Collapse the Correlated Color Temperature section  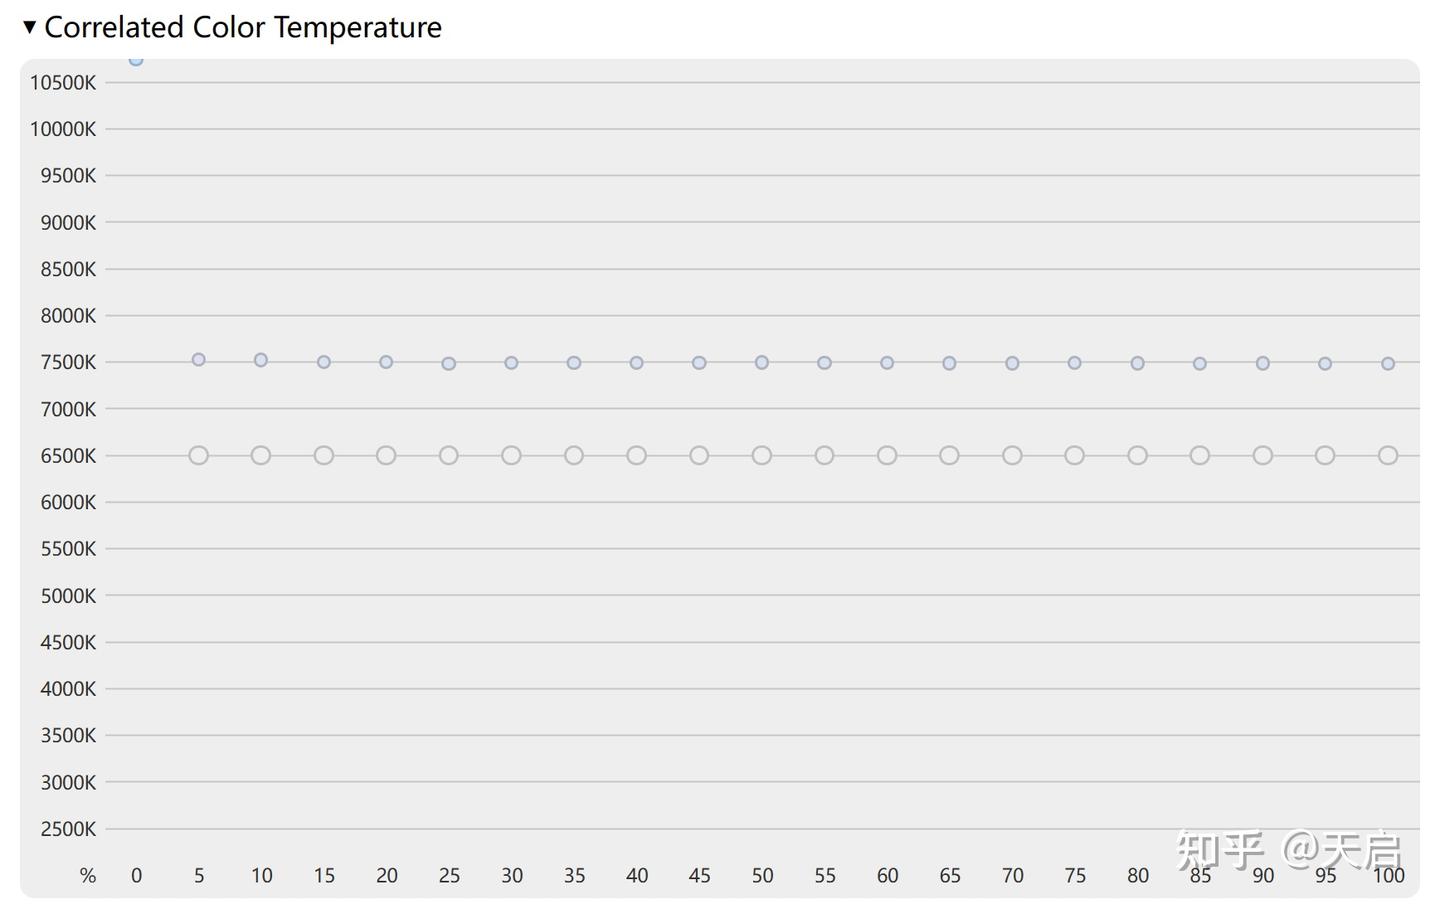[29, 27]
